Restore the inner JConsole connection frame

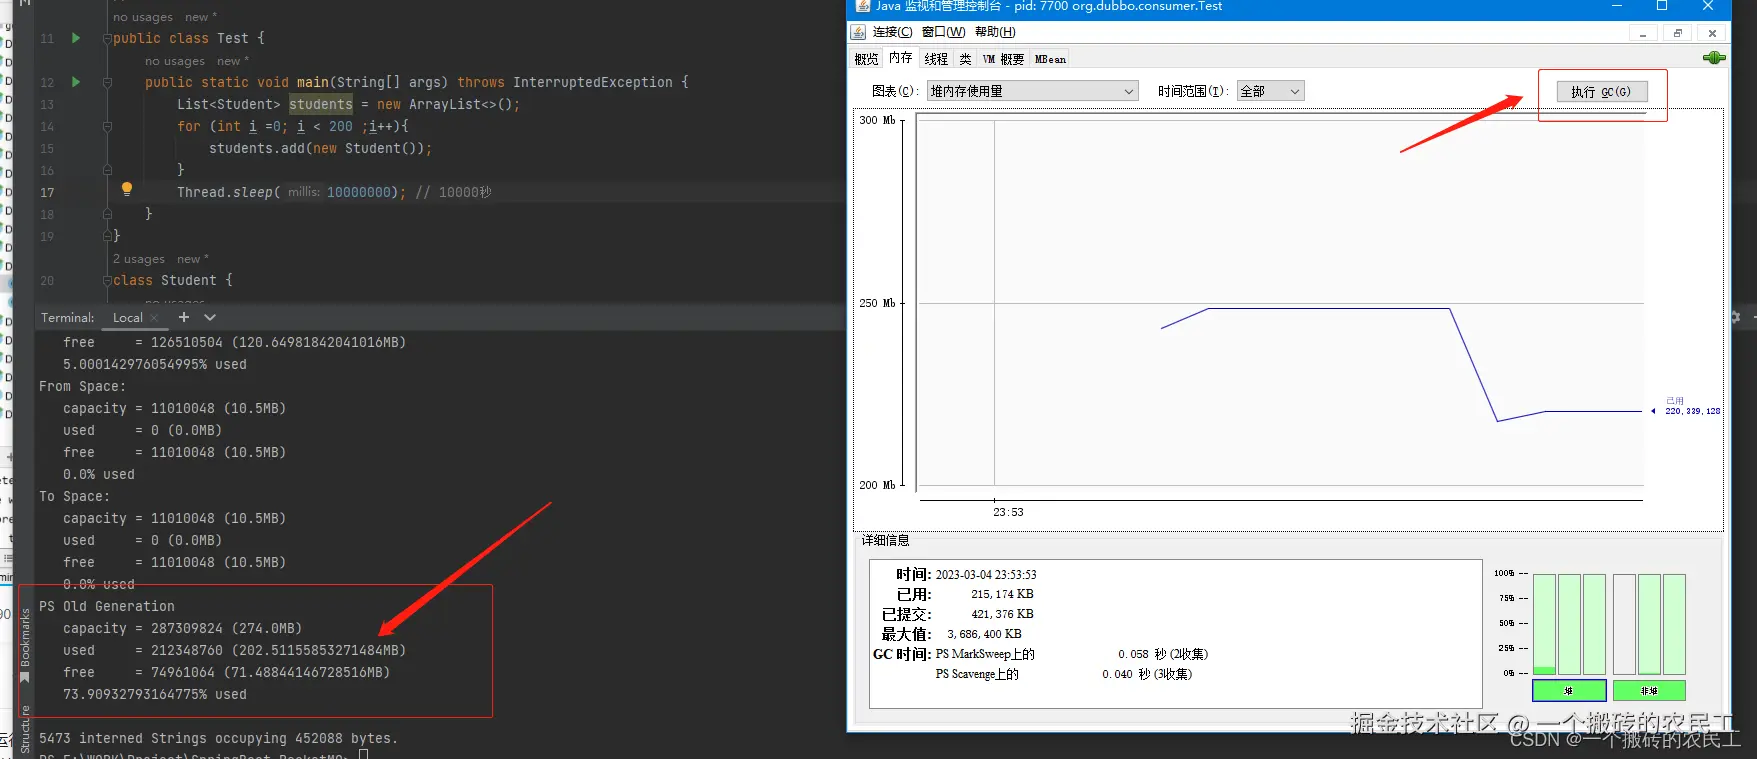[1678, 33]
